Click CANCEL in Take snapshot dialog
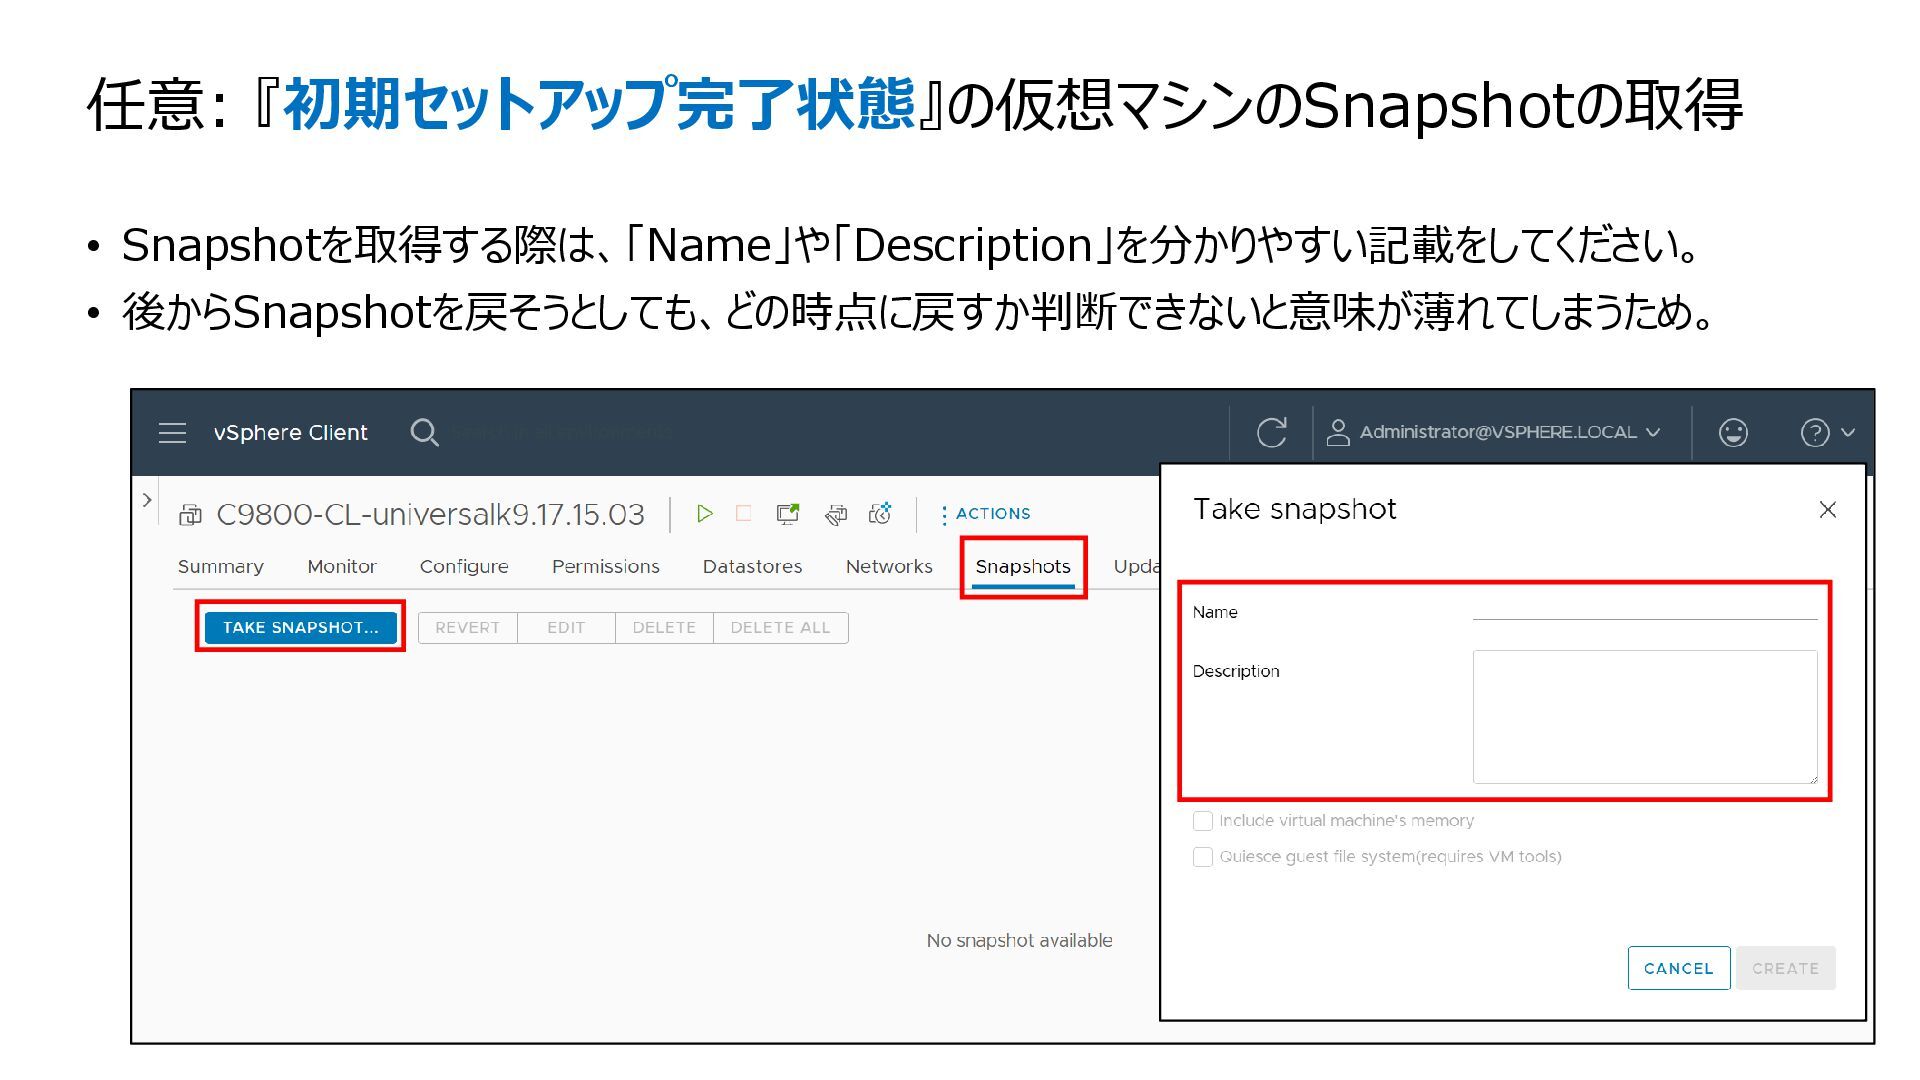The image size is (1920, 1080). click(x=1678, y=968)
